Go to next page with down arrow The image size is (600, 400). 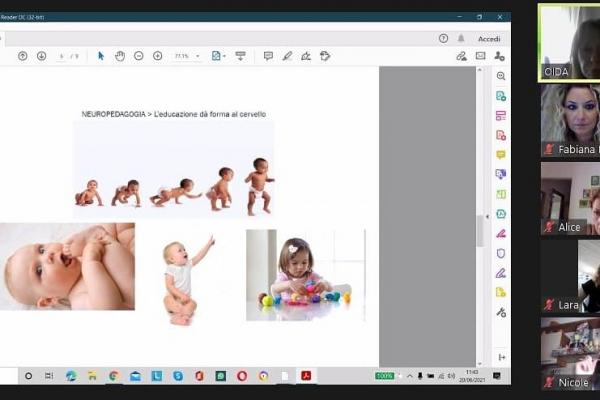point(41,56)
